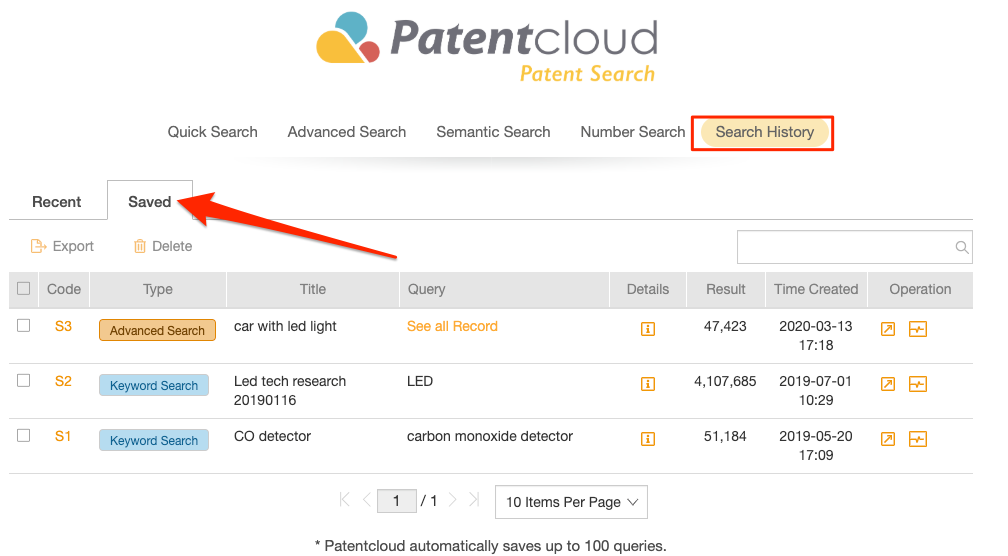Switch to the Recent tab
Viewport: 1008px width, 556px height.
pyautogui.click(x=57, y=202)
